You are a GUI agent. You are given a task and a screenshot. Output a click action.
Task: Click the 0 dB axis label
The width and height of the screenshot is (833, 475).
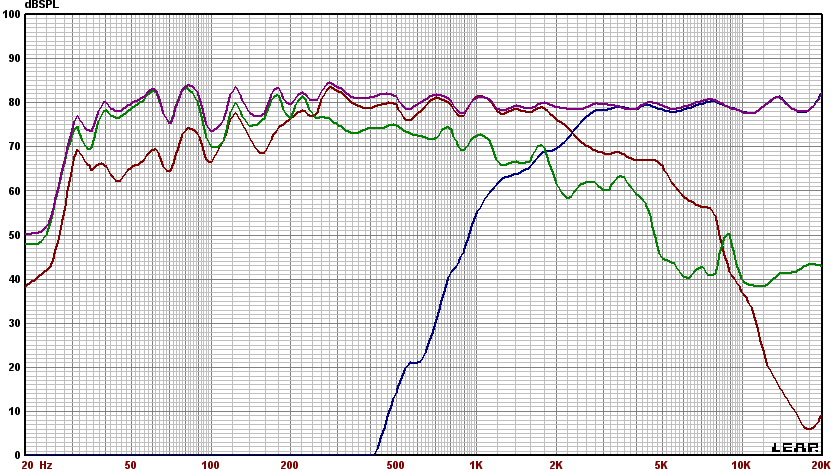(x=17, y=455)
